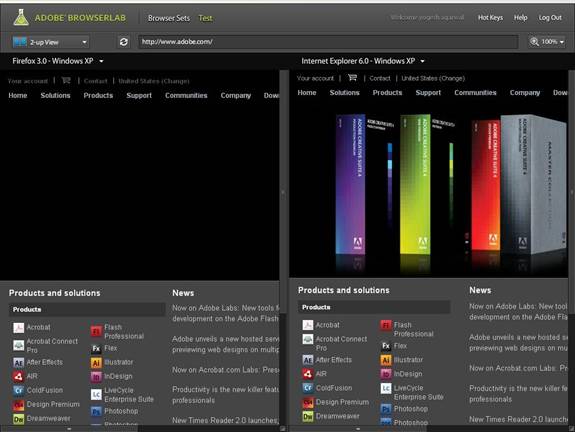Click the InDesign icon in Firefox pane
Viewport: 575px width, 432px height.
tap(96, 377)
